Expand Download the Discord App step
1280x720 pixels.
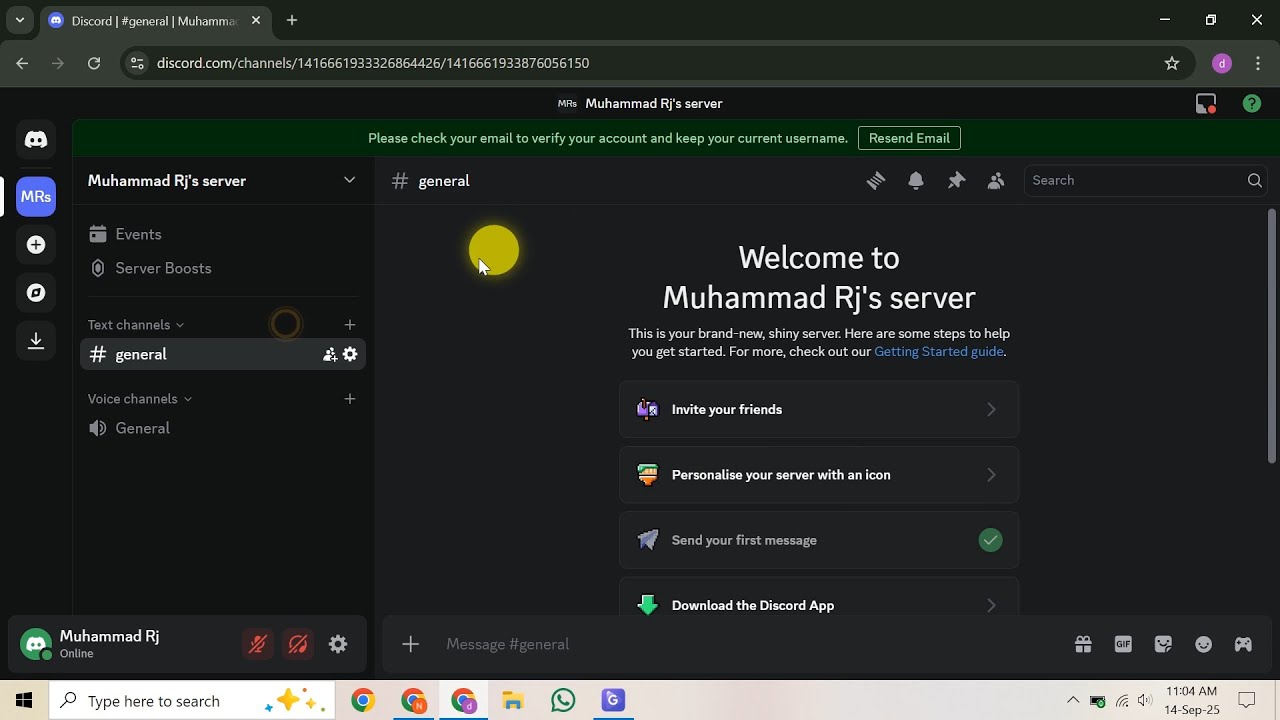819,599
